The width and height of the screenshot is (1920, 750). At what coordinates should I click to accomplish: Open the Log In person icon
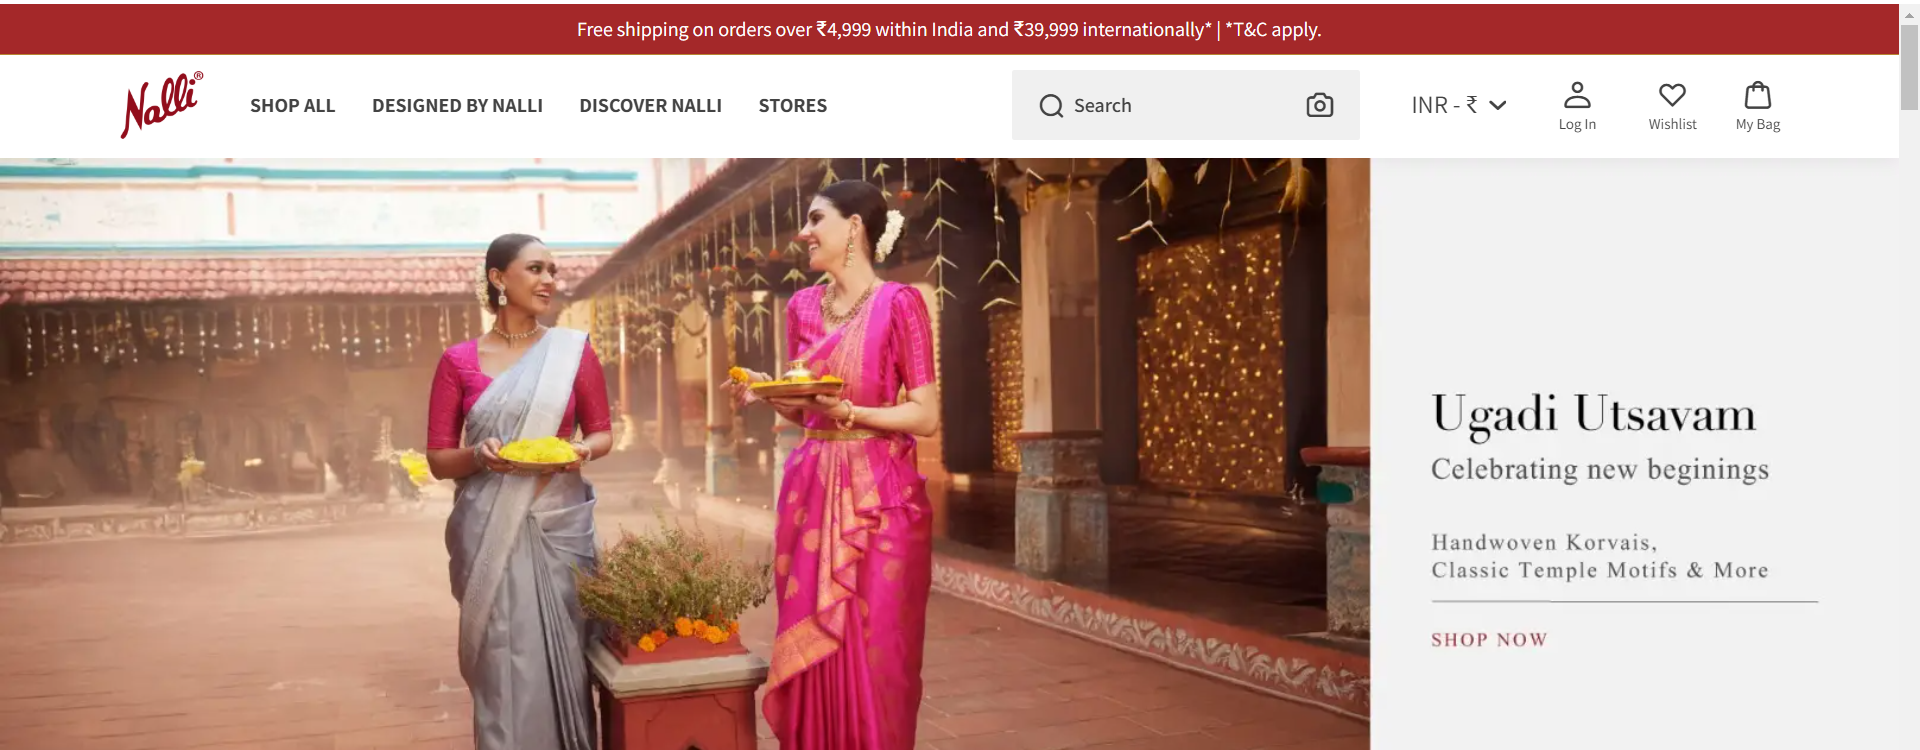pyautogui.click(x=1577, y=95)
